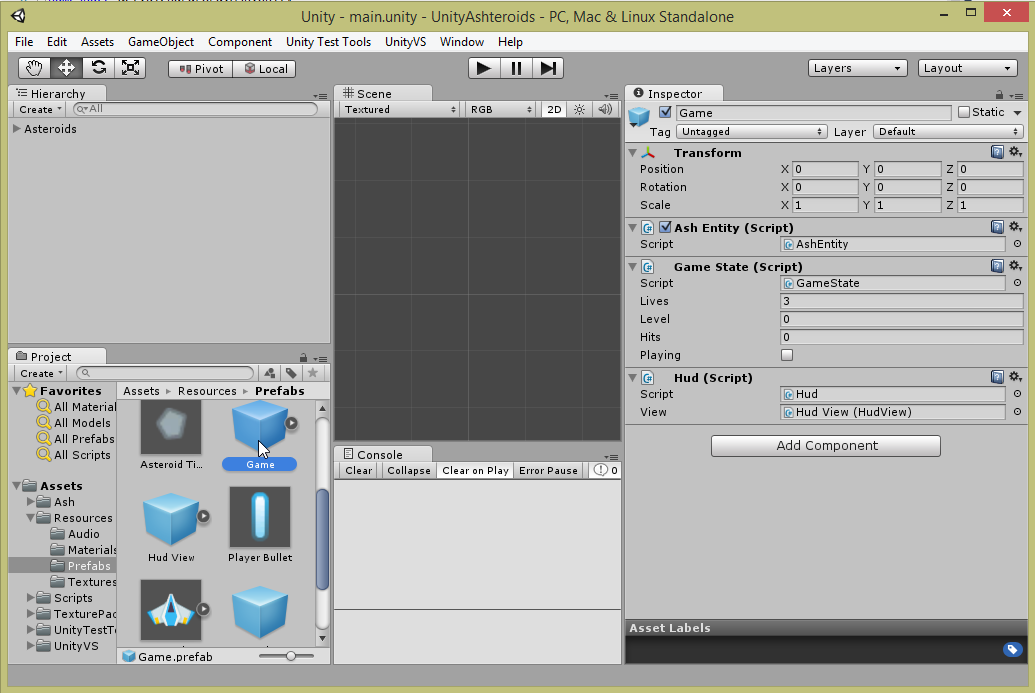This screenshot has width=1035, height=693.
Task: Disable the Ash Entity script checkbox
Action: point(665,228)
